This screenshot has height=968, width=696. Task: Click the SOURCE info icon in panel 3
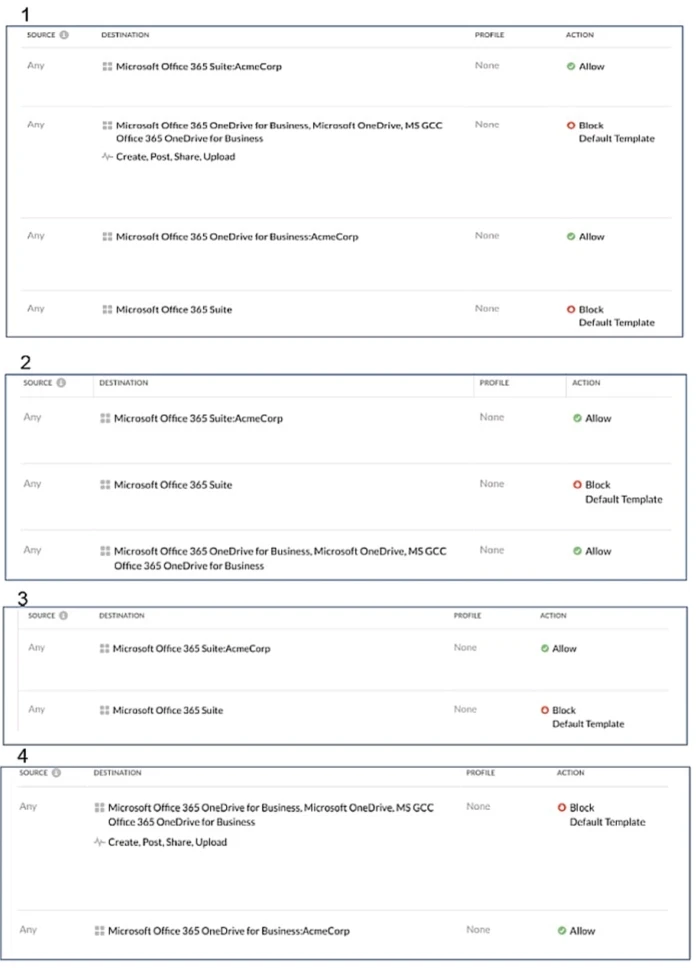pyautogui.click(x=63, y=616)
